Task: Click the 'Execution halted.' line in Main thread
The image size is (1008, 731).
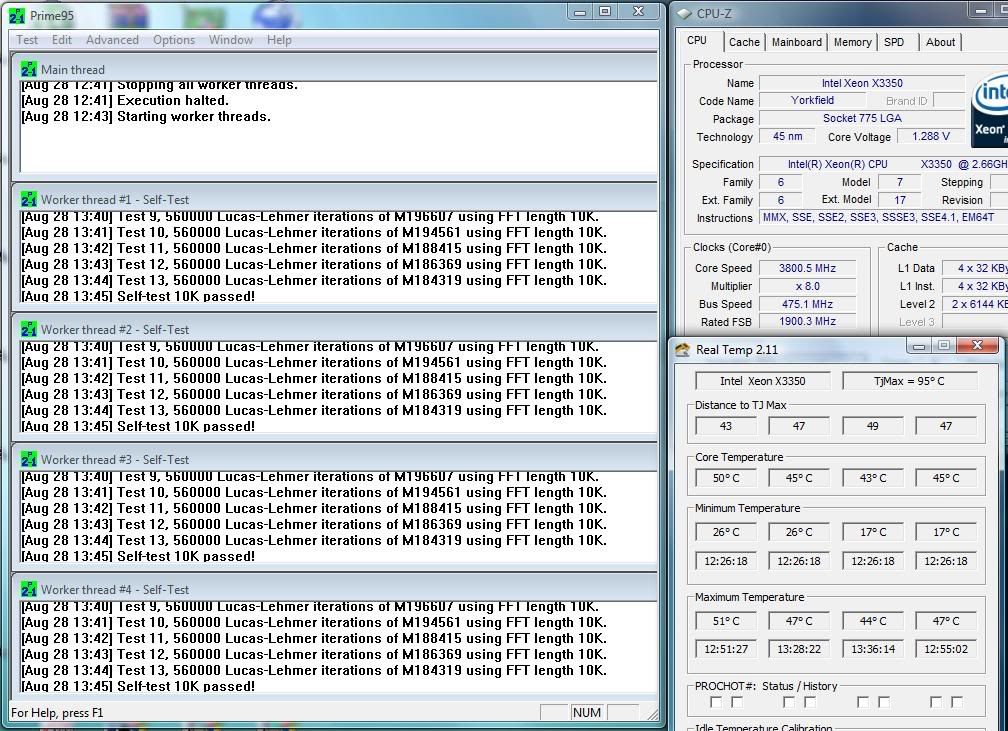Action: [x=125, y=100]
